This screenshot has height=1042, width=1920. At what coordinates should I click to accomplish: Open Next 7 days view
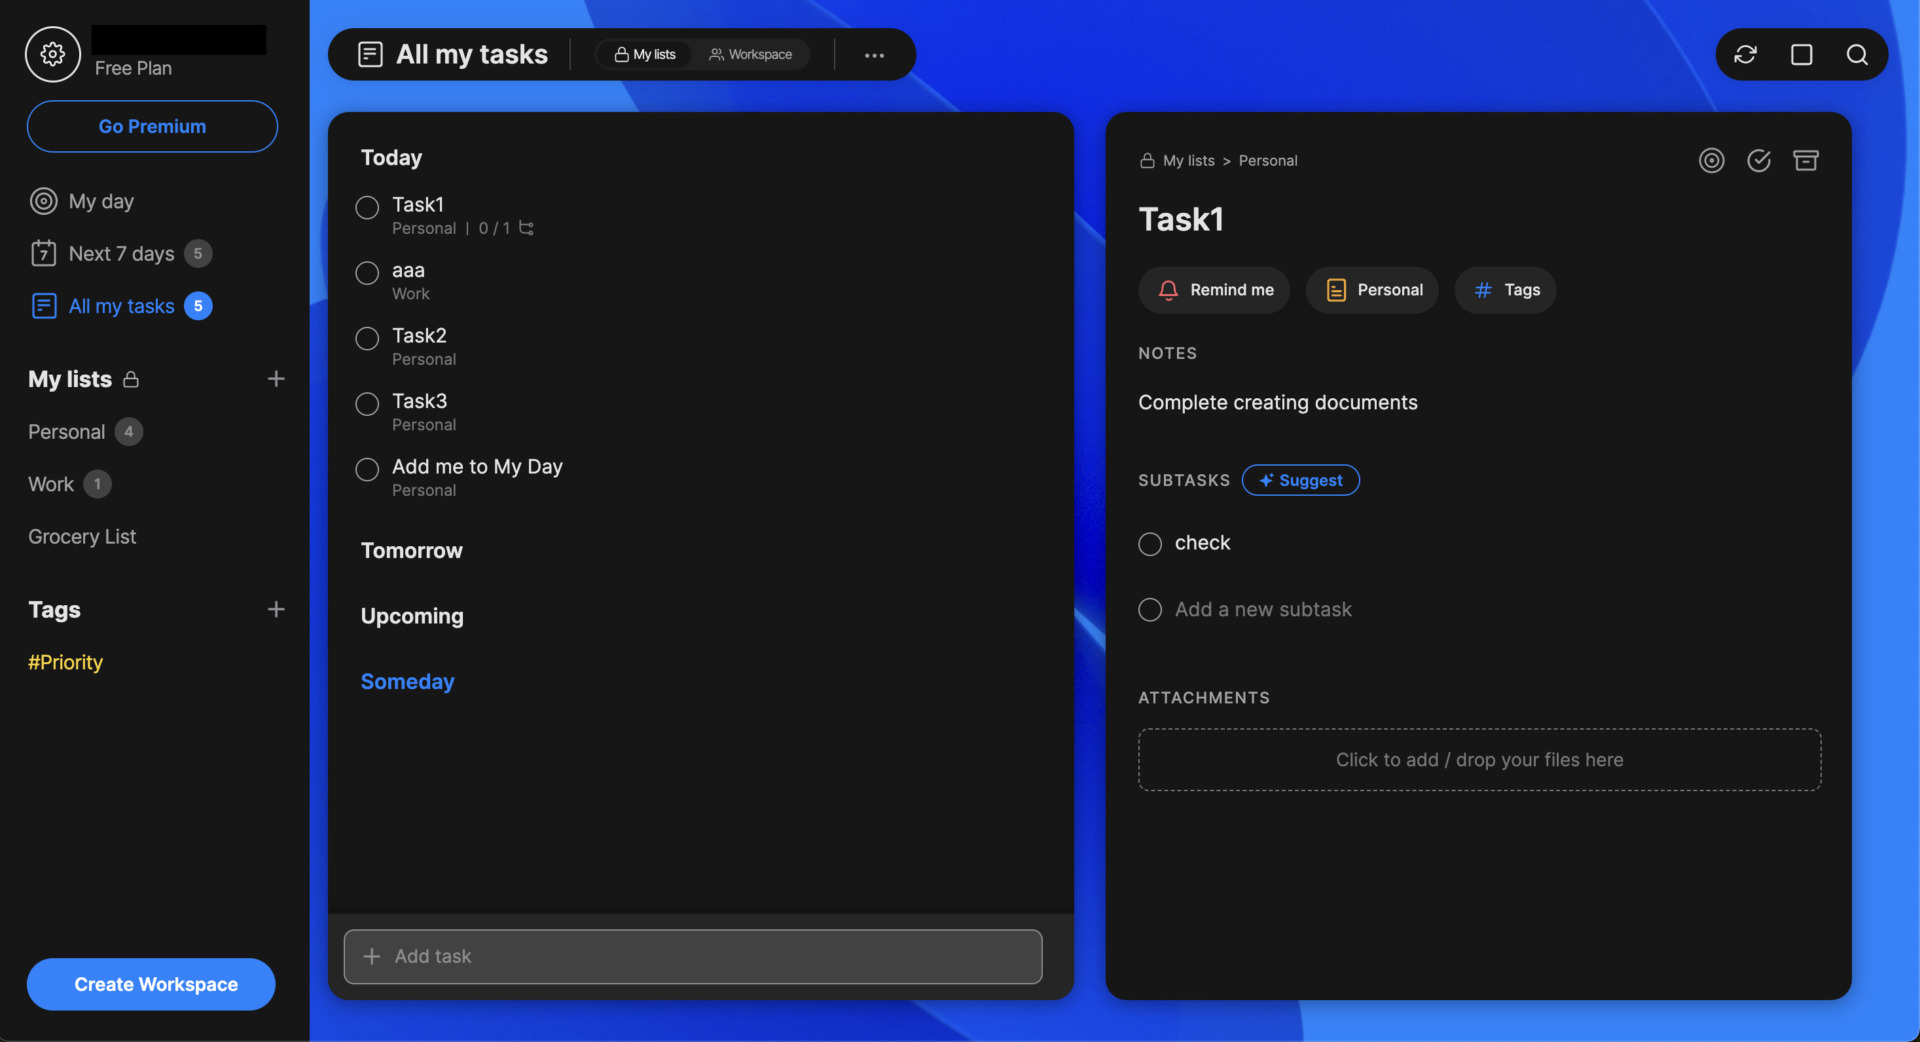click(x=121, y=254)
